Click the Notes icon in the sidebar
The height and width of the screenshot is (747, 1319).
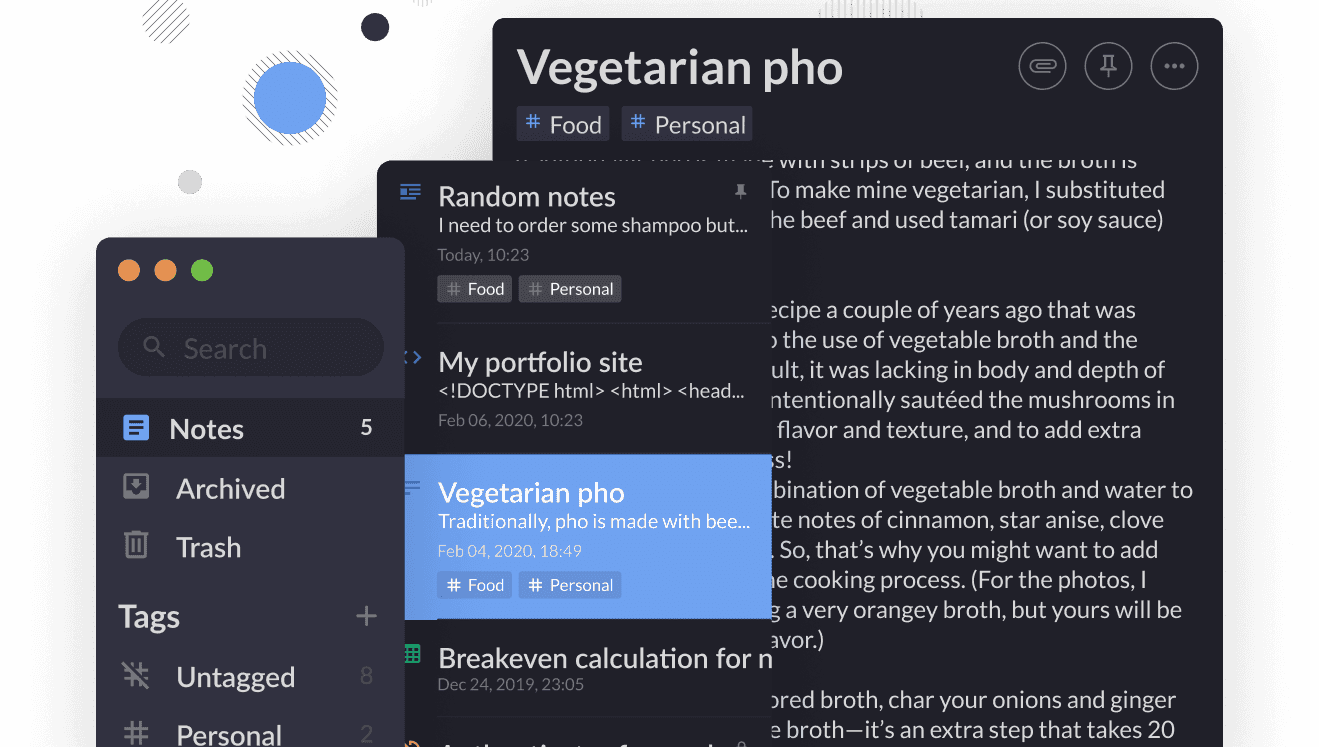(135, 427)
